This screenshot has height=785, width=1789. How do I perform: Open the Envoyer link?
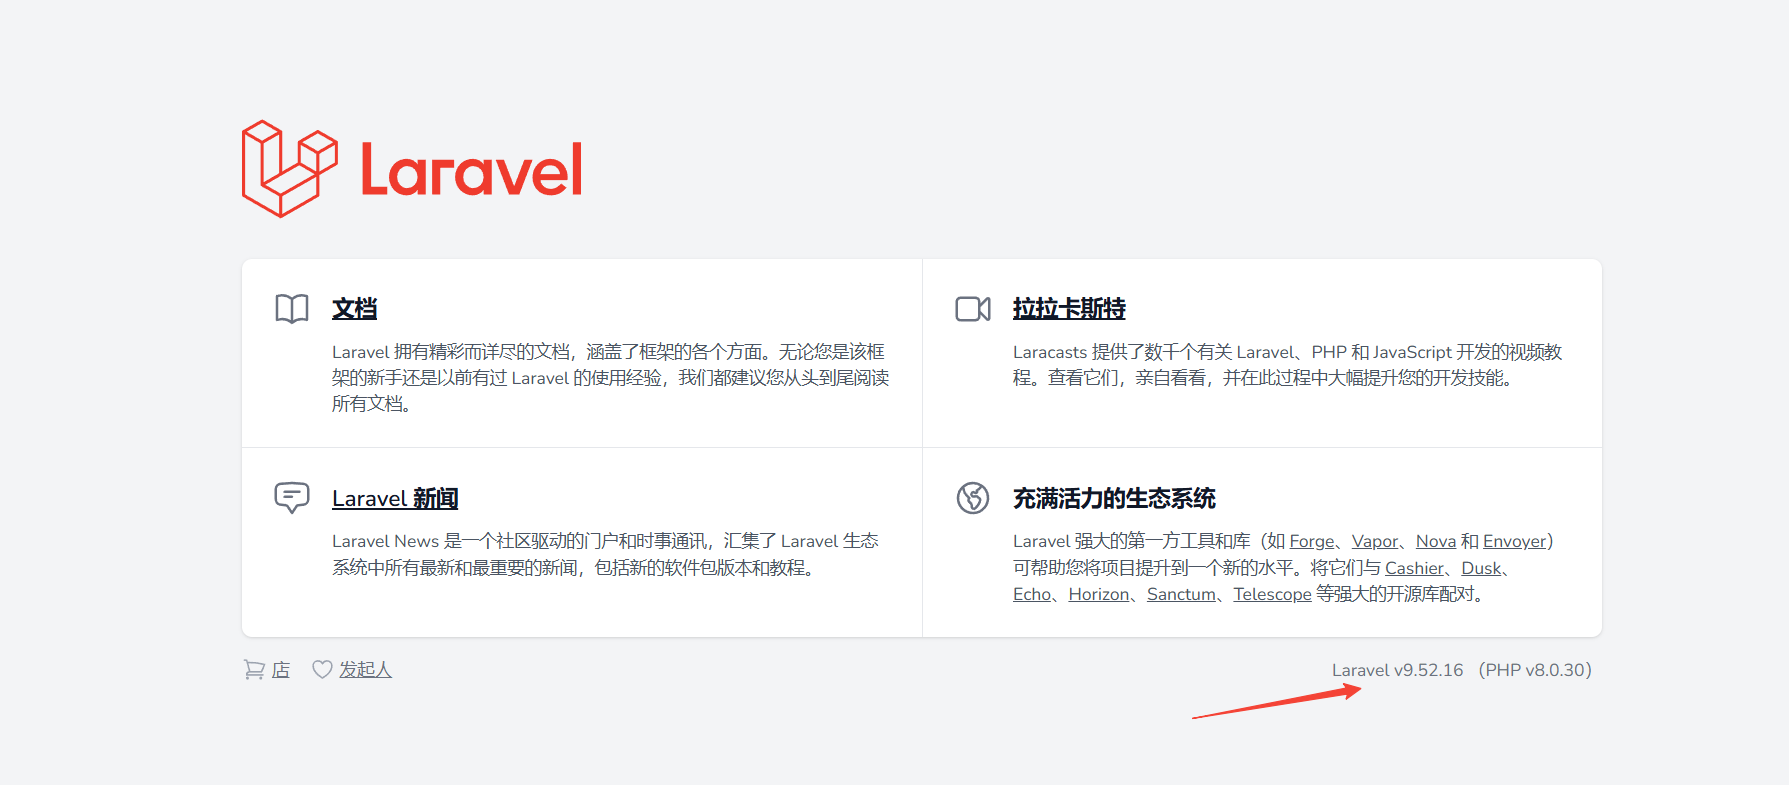pyautogui.click(x=1515, y=541)
